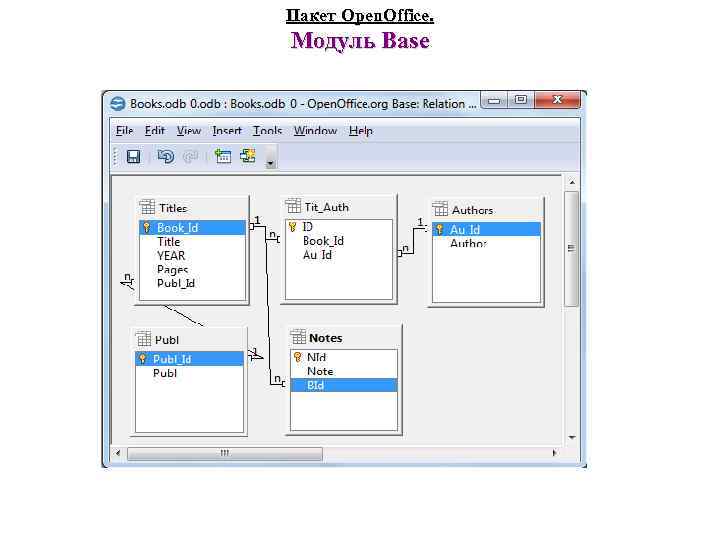Image resolution: width=720 pixels, height=540 pixels.
Task: Click the horizontal scrollbar right arrow
Action: point(554,453)
